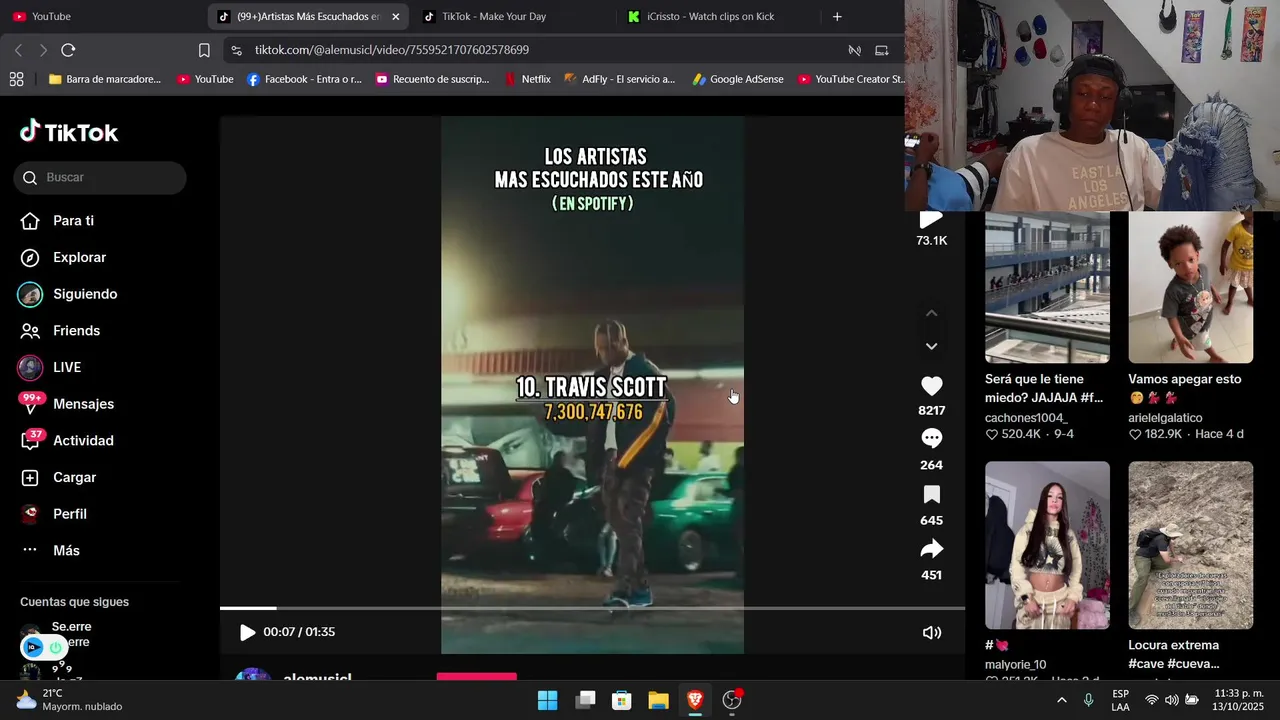Open Microsoft Store from taskbar
The height and width of the screenshot is (720, 1280).
tap(621, 700)
